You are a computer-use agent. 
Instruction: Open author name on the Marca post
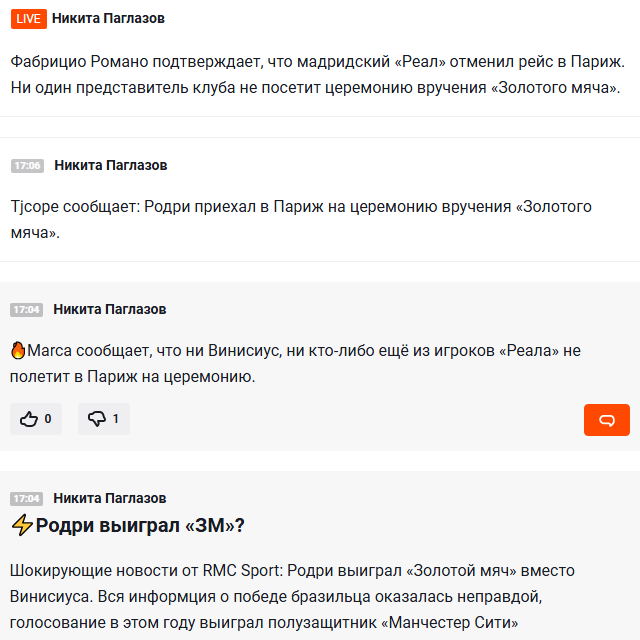(110, 309)
